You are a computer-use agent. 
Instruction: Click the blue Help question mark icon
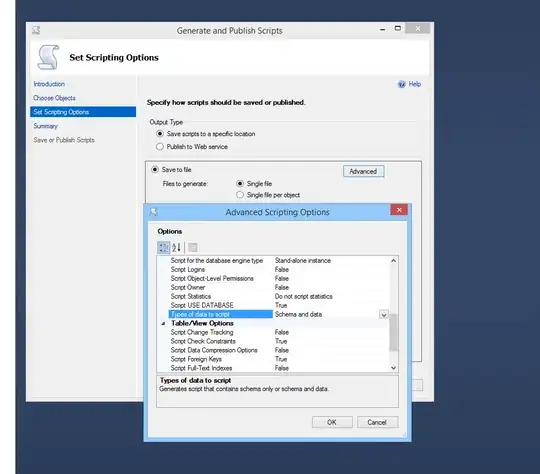pyautogui.click(x=402, y=84)
